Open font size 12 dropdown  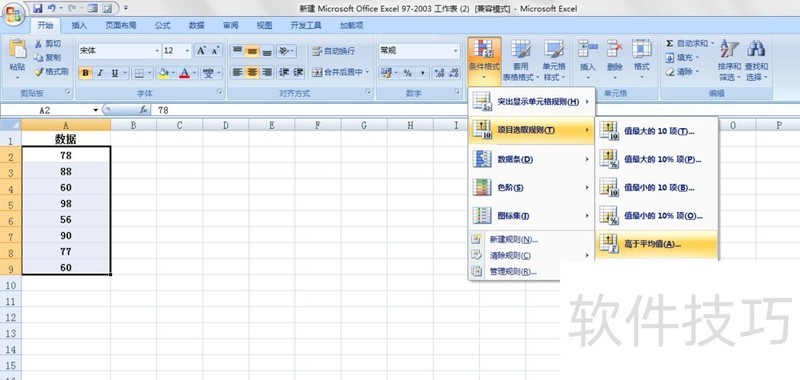click(x=187, y=51)
